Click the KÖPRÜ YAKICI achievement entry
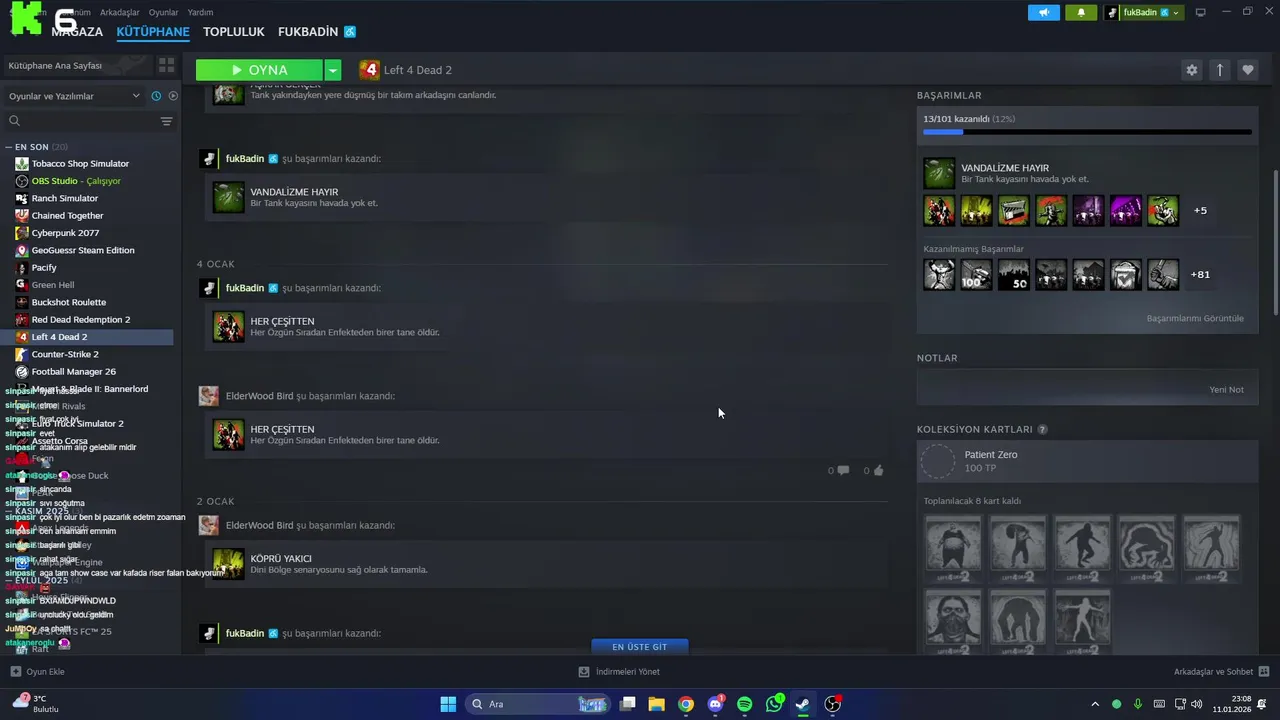This screenshot has height=720, width=1280. 545,564
